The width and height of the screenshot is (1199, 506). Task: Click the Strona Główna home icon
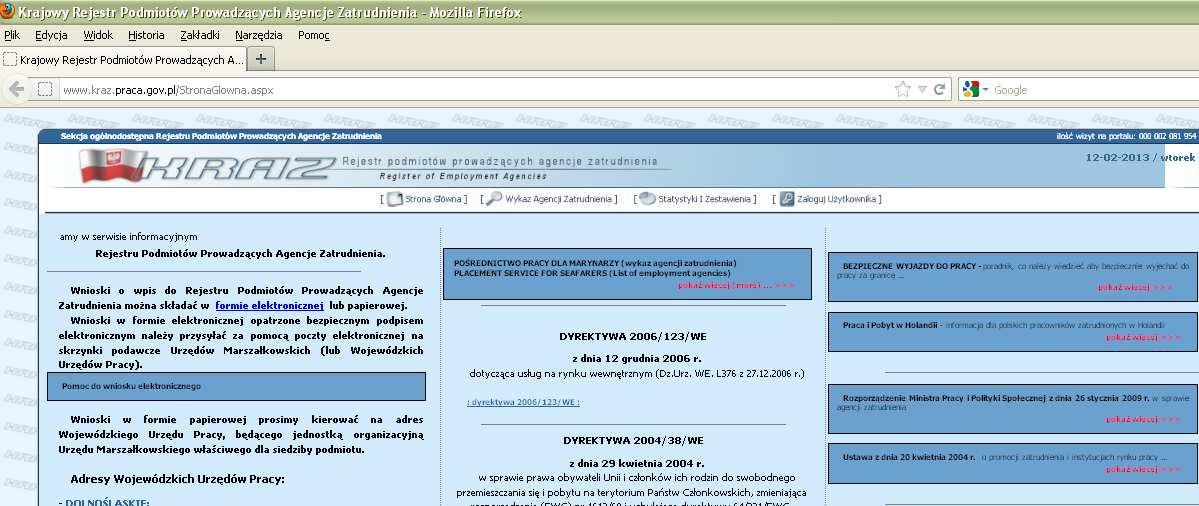click(x=394, y=199)
